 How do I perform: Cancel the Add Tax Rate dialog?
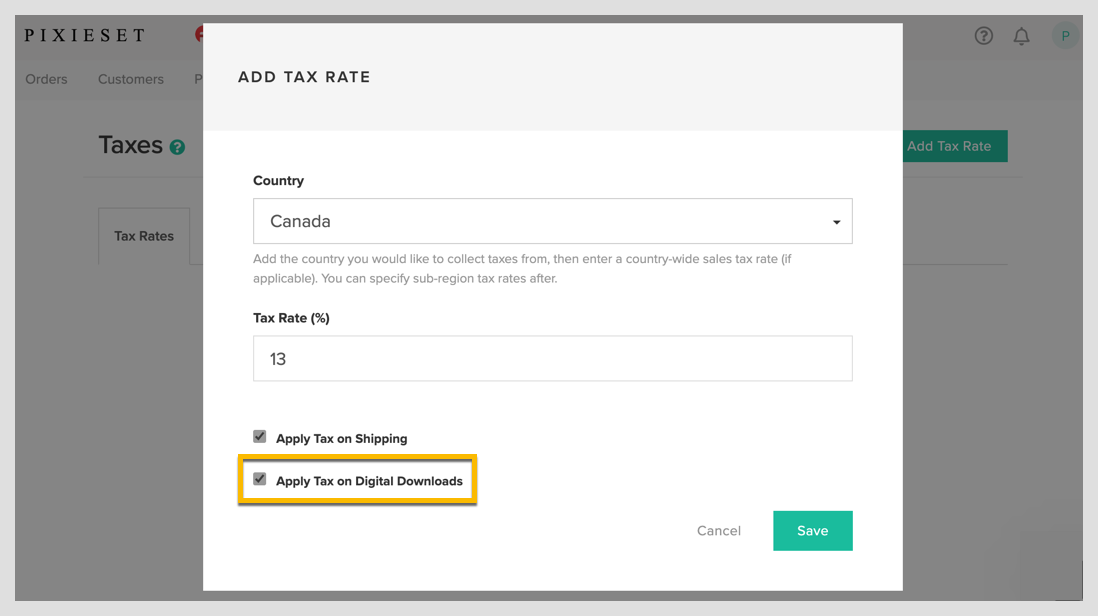[718, 530]
